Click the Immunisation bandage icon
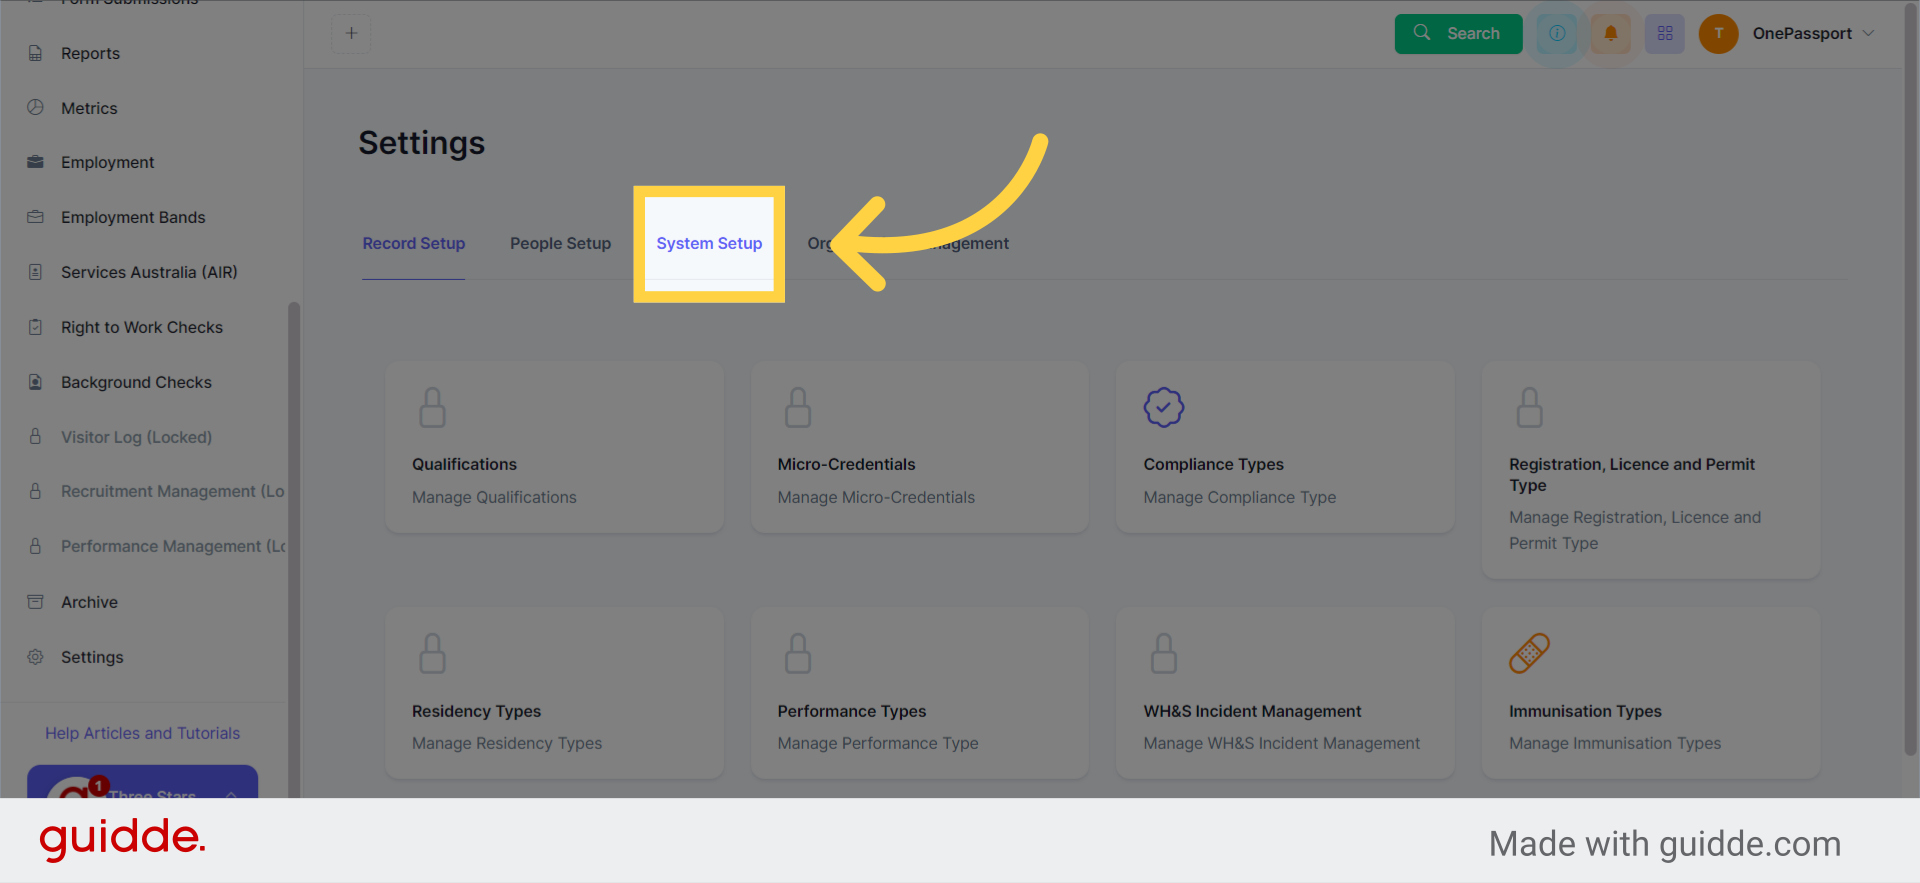This screenshot has width=1920, height=883. coord(1529,653)
